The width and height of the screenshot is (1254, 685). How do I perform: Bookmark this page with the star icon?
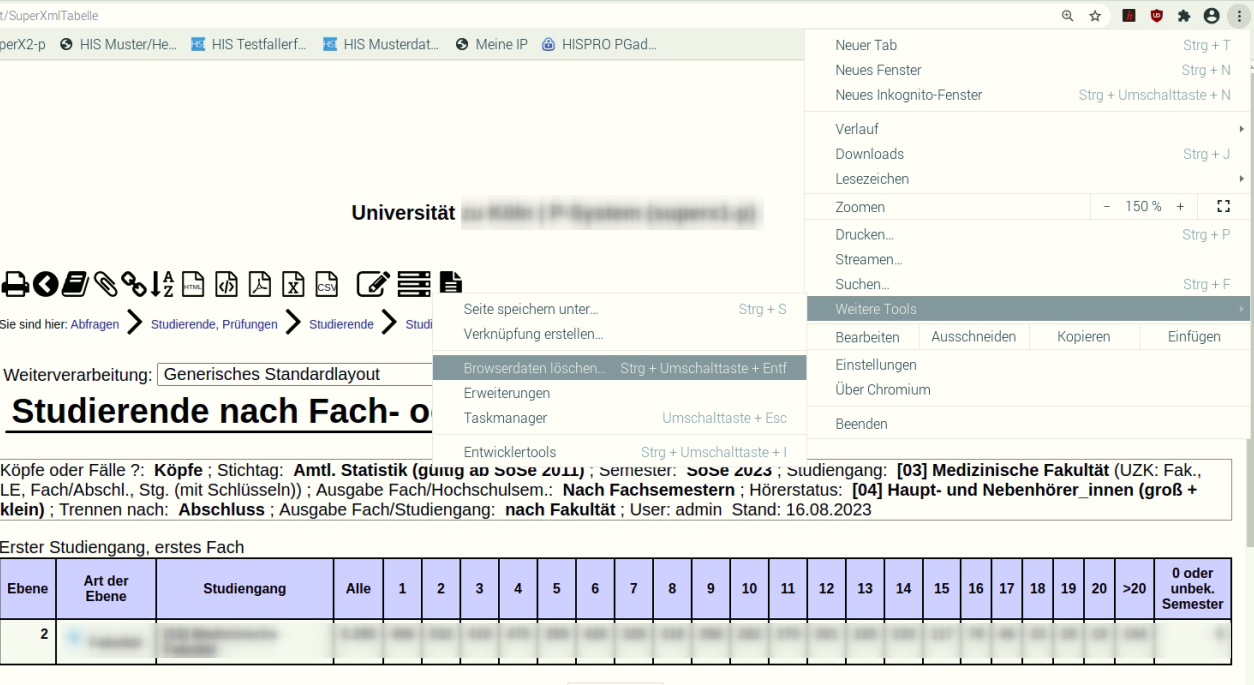point(1096,16)
